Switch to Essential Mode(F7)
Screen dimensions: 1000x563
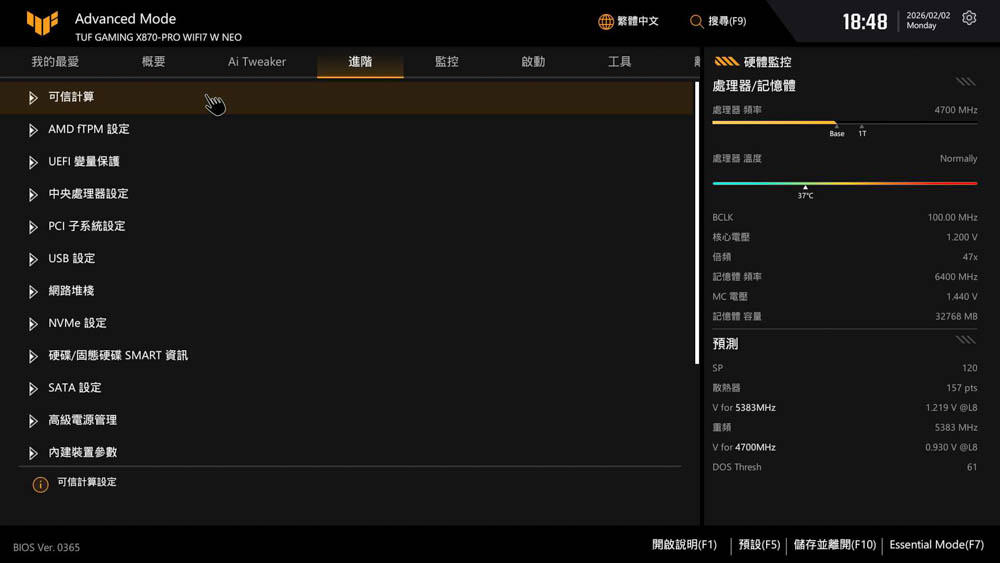coord(936,545)
